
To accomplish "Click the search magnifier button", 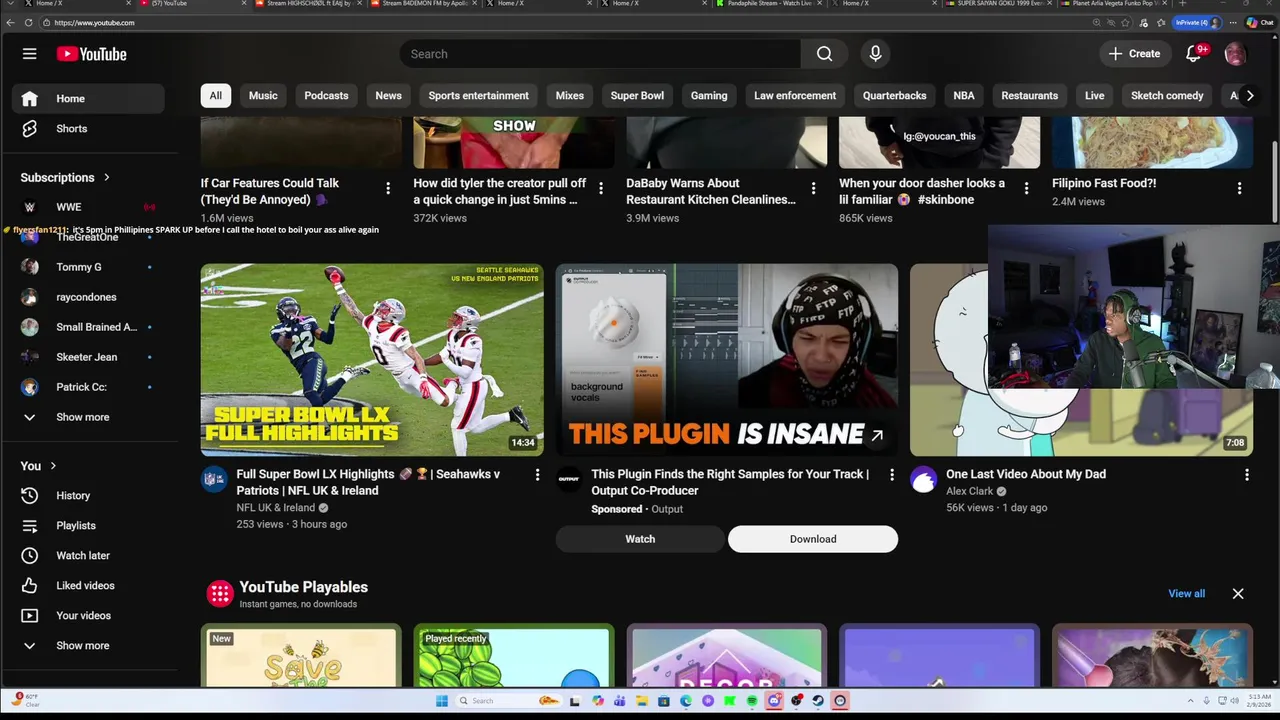I will [x=824, y=54].
